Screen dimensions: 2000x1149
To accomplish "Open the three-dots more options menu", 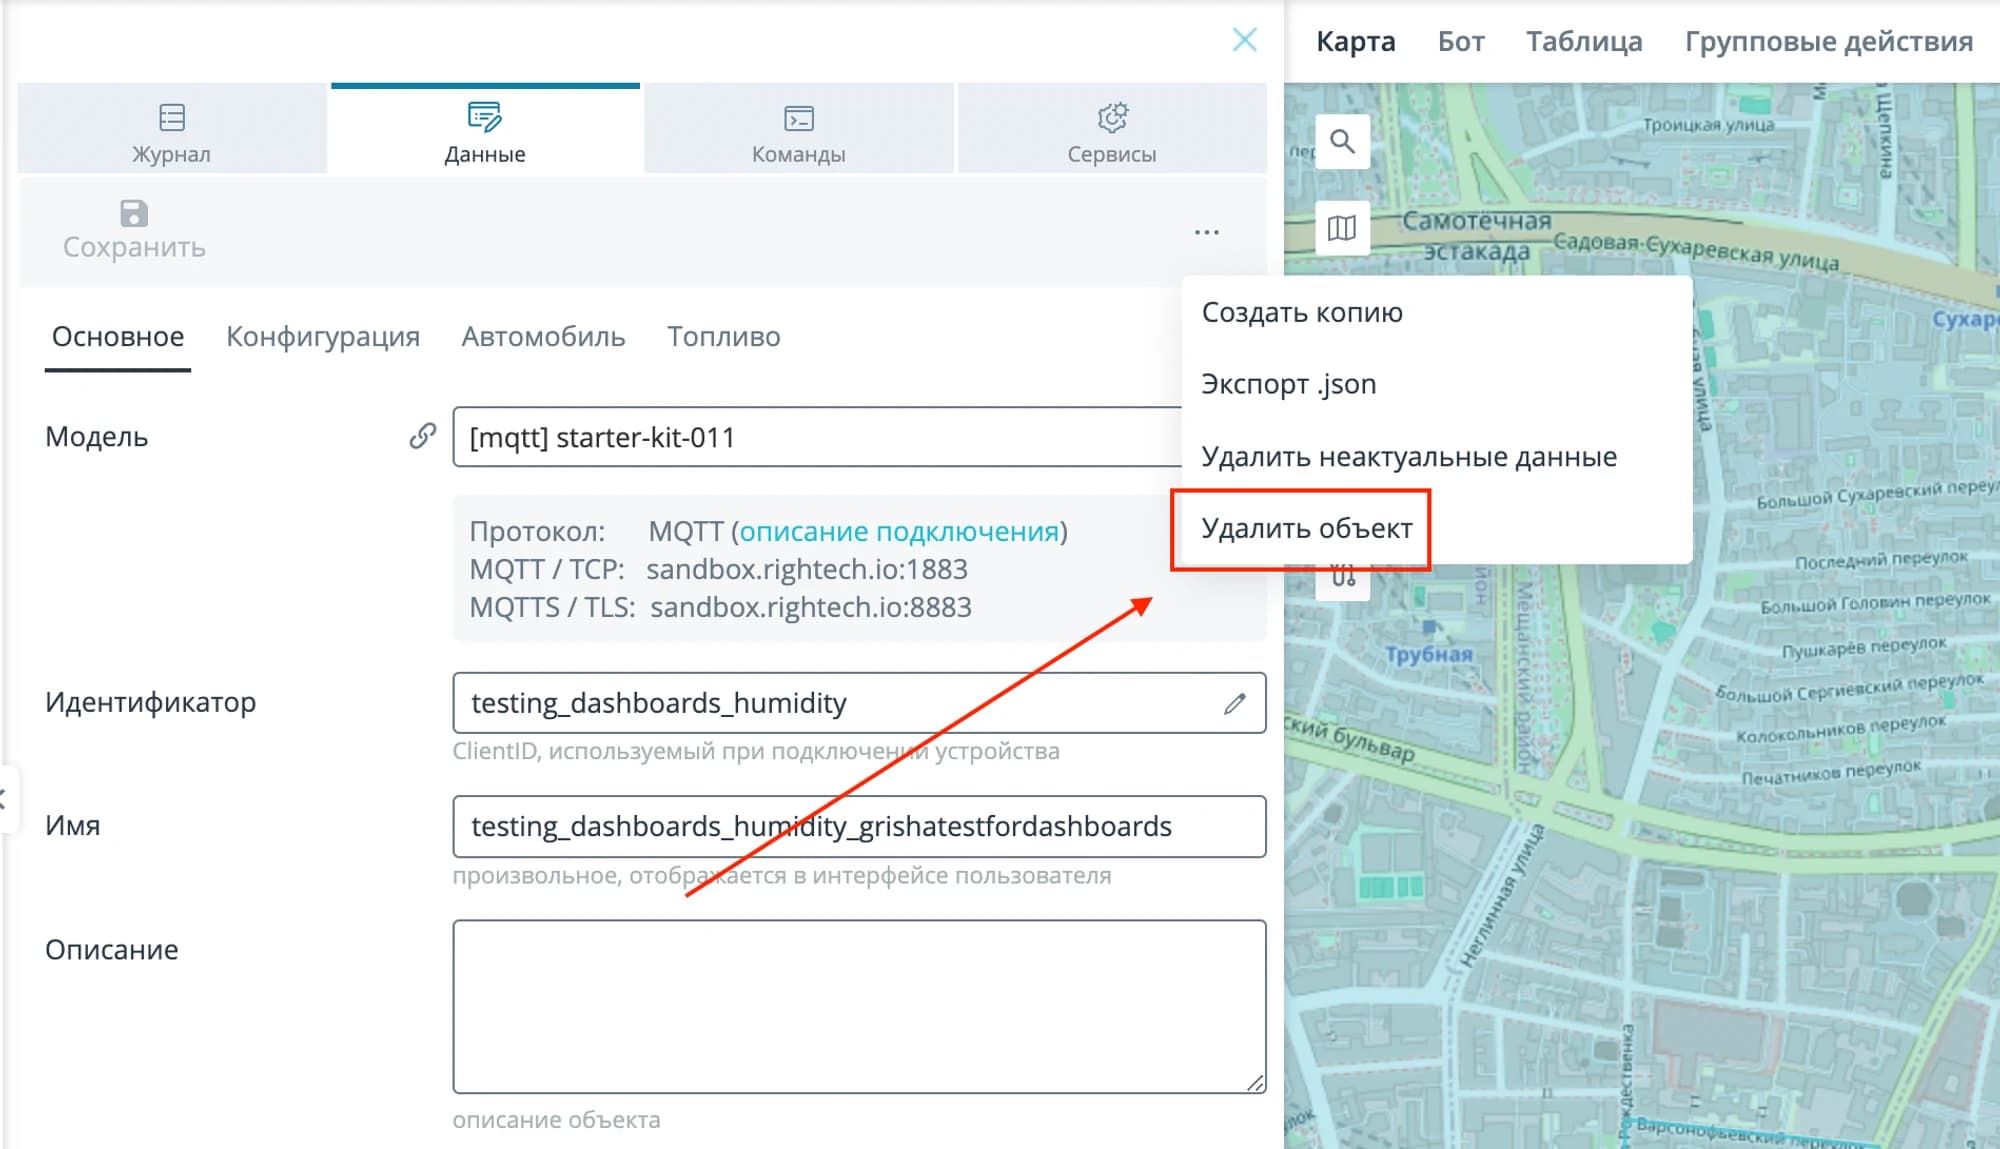I will click(x=1207, y=232).
